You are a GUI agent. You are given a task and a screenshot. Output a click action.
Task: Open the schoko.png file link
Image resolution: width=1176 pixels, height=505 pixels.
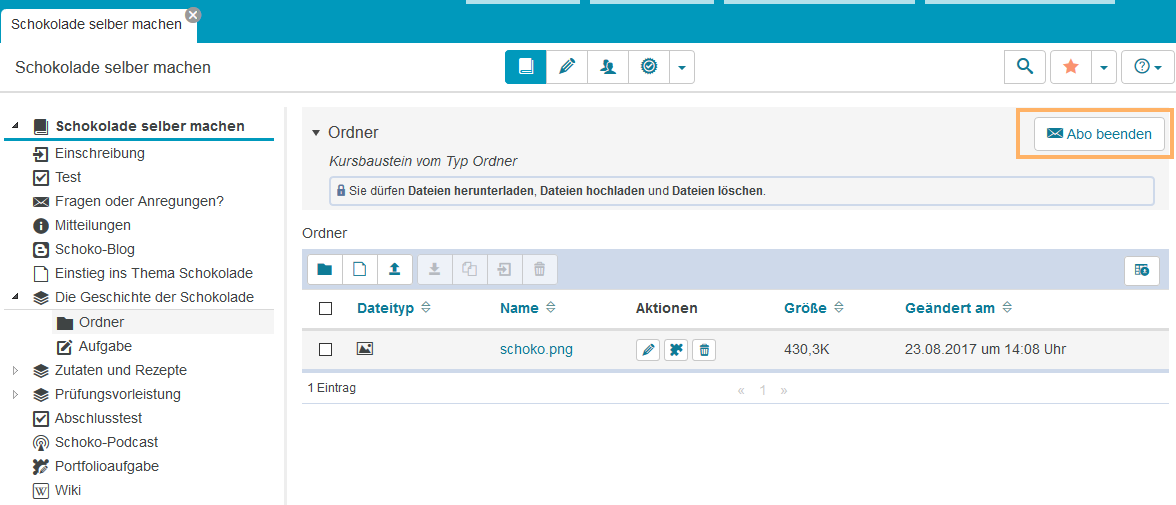coord(536,349)
